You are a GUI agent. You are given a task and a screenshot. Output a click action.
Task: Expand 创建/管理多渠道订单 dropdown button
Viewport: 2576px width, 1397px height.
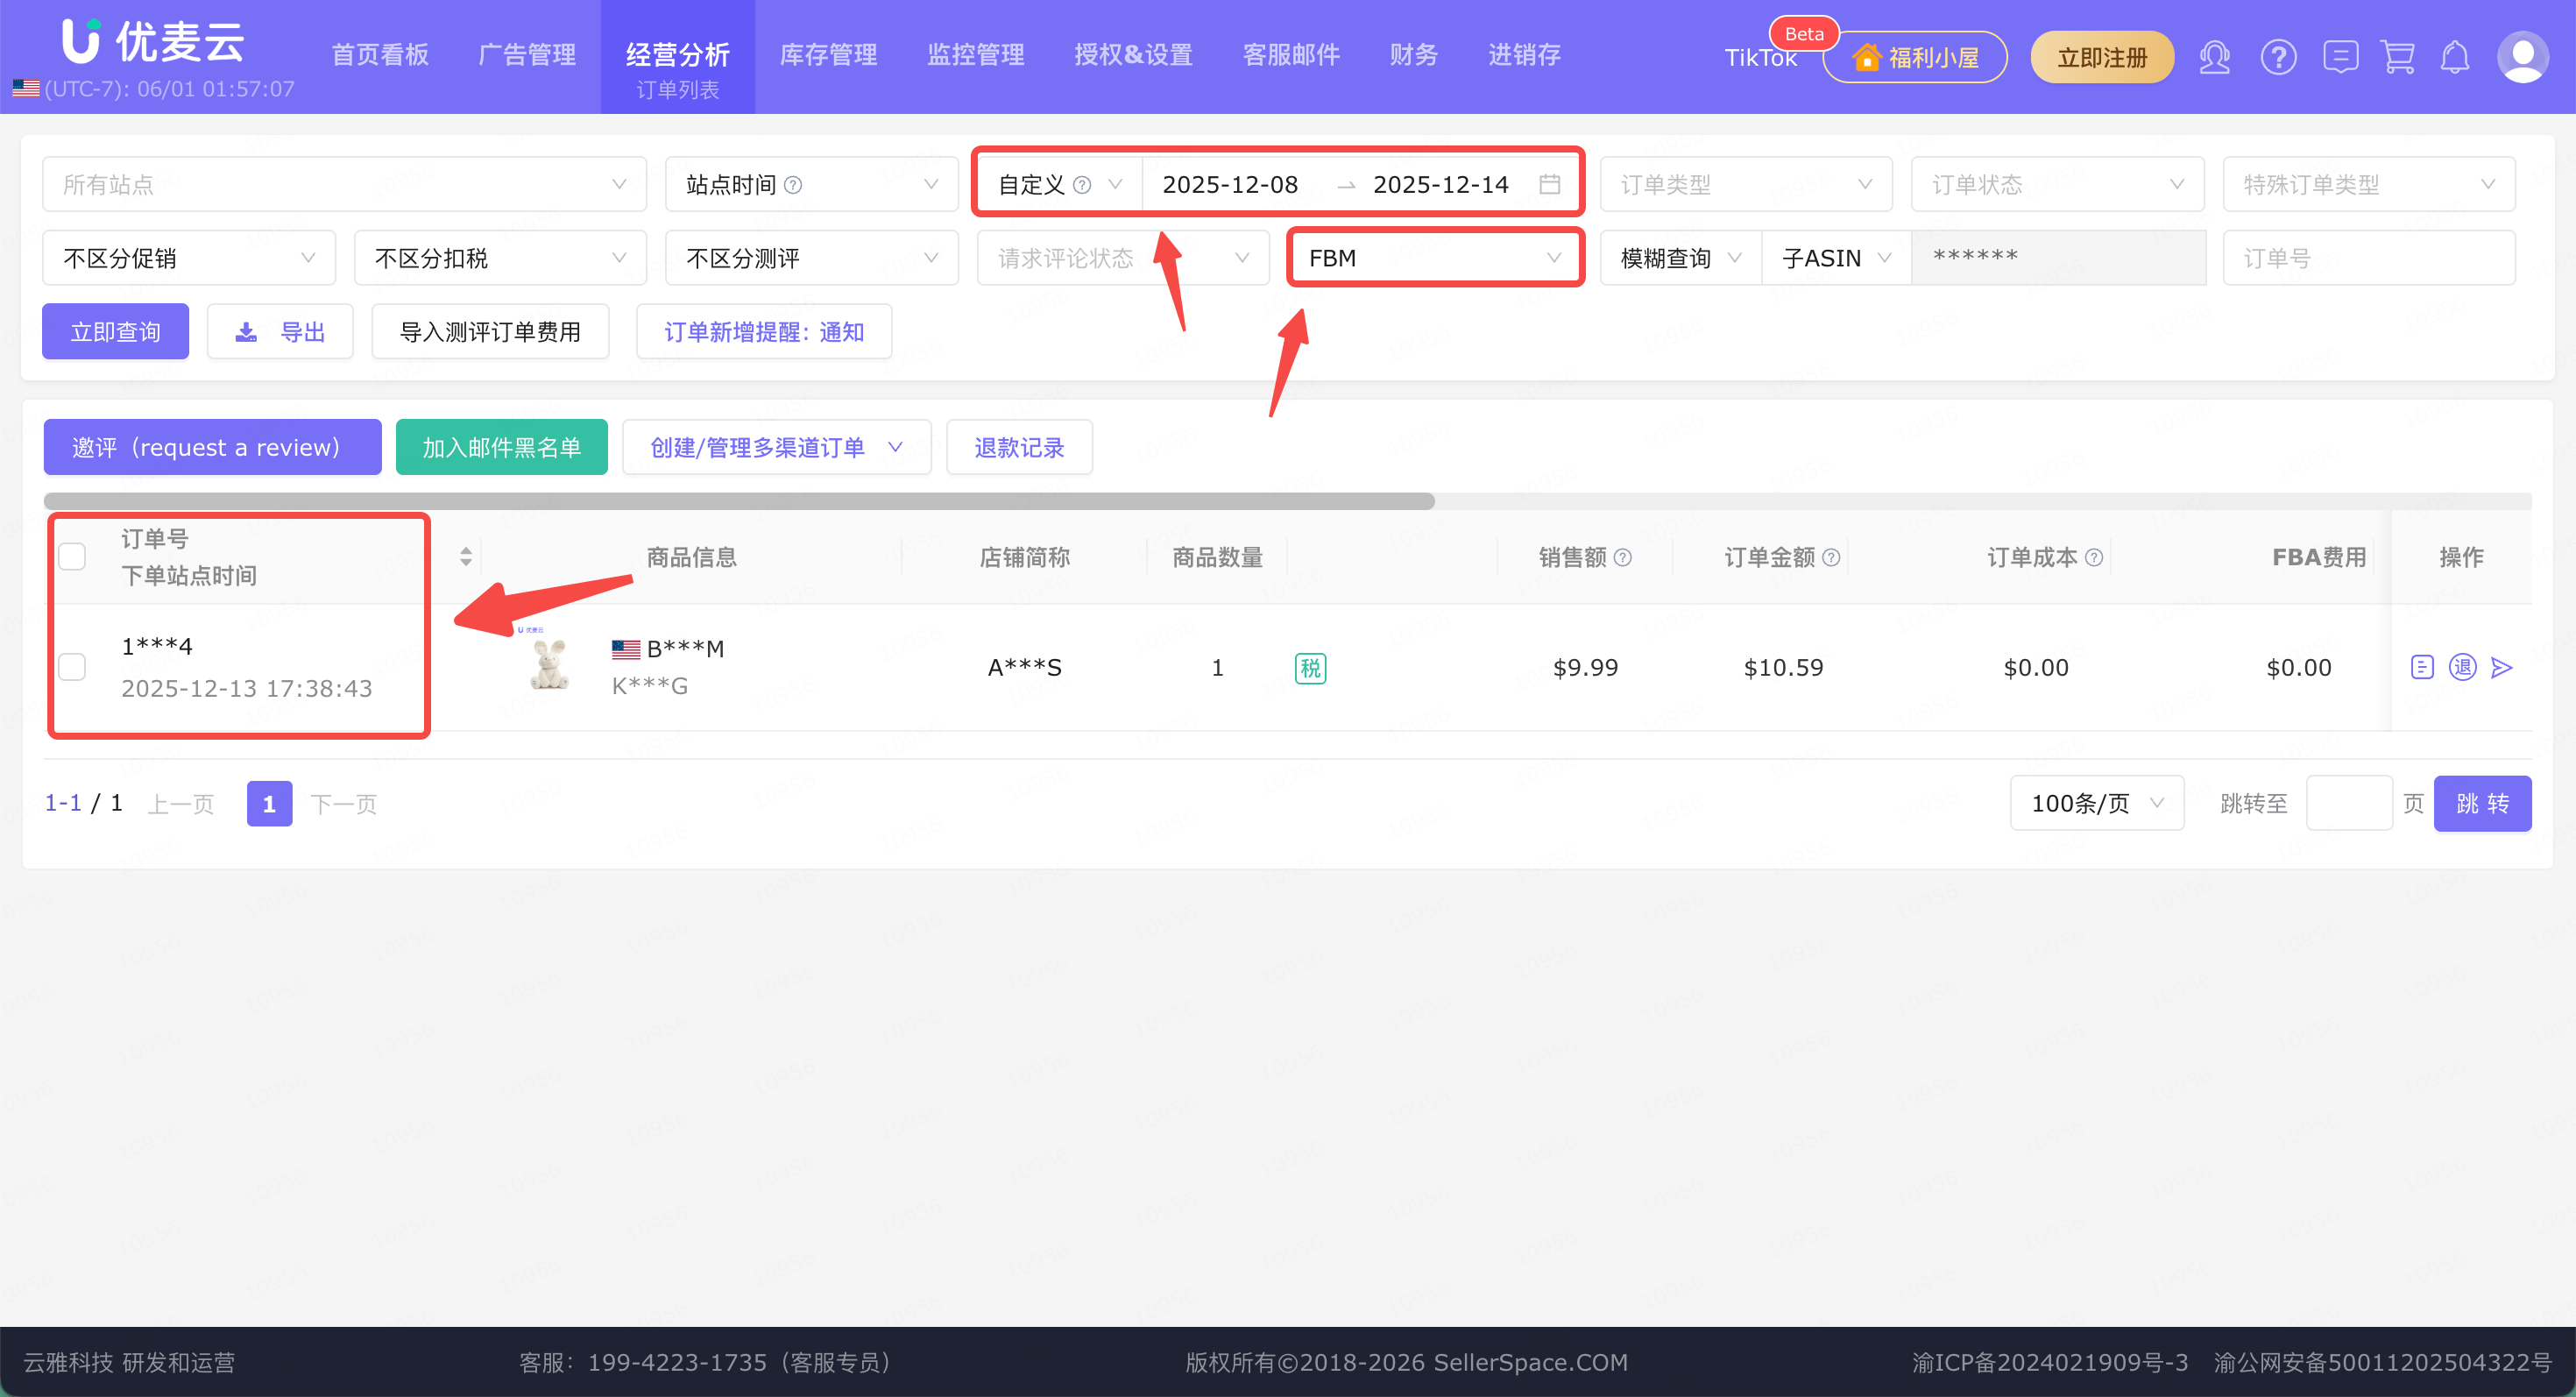776,447
